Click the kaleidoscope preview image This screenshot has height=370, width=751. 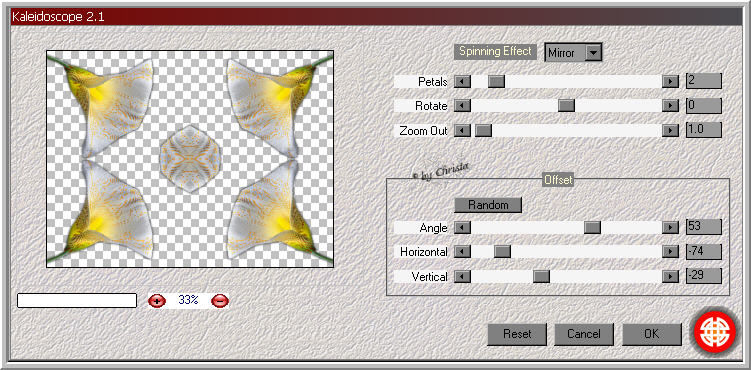point(190,159)
